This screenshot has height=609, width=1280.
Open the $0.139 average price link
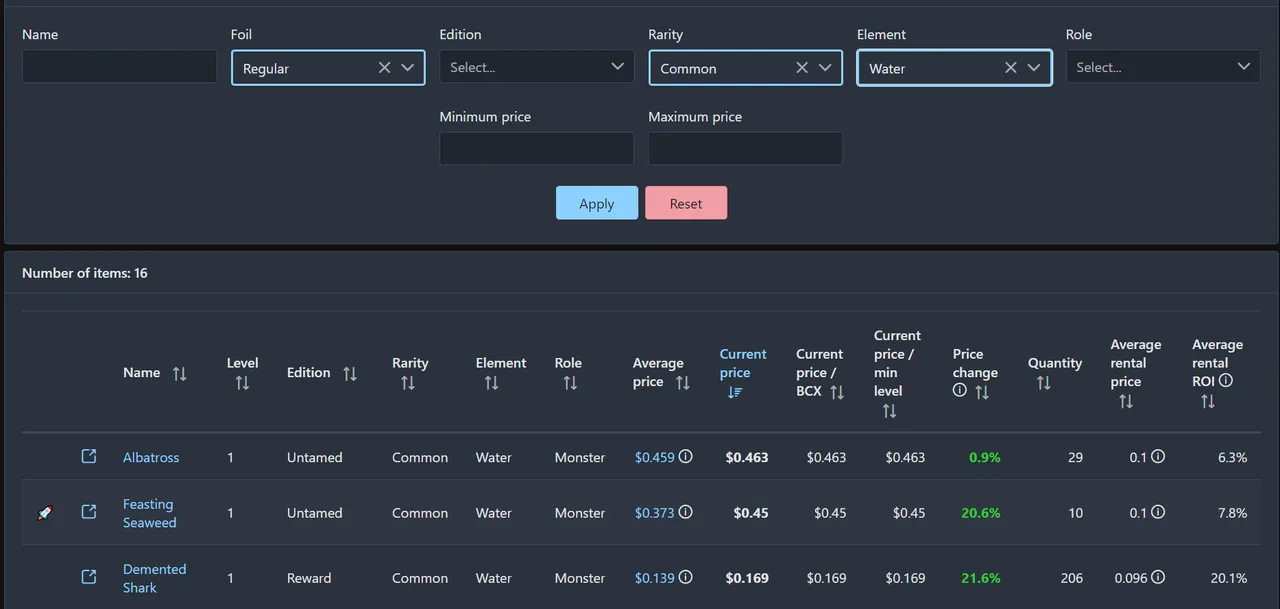click(655, 578)
